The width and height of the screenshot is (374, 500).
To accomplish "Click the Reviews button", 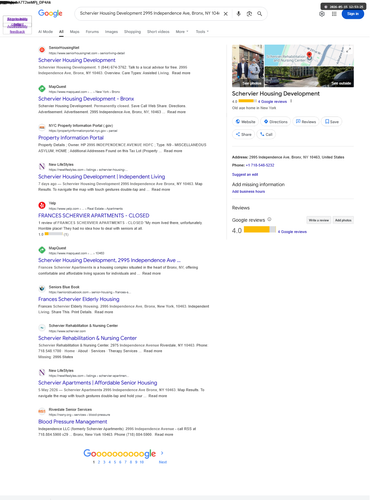I will (306, 122).
